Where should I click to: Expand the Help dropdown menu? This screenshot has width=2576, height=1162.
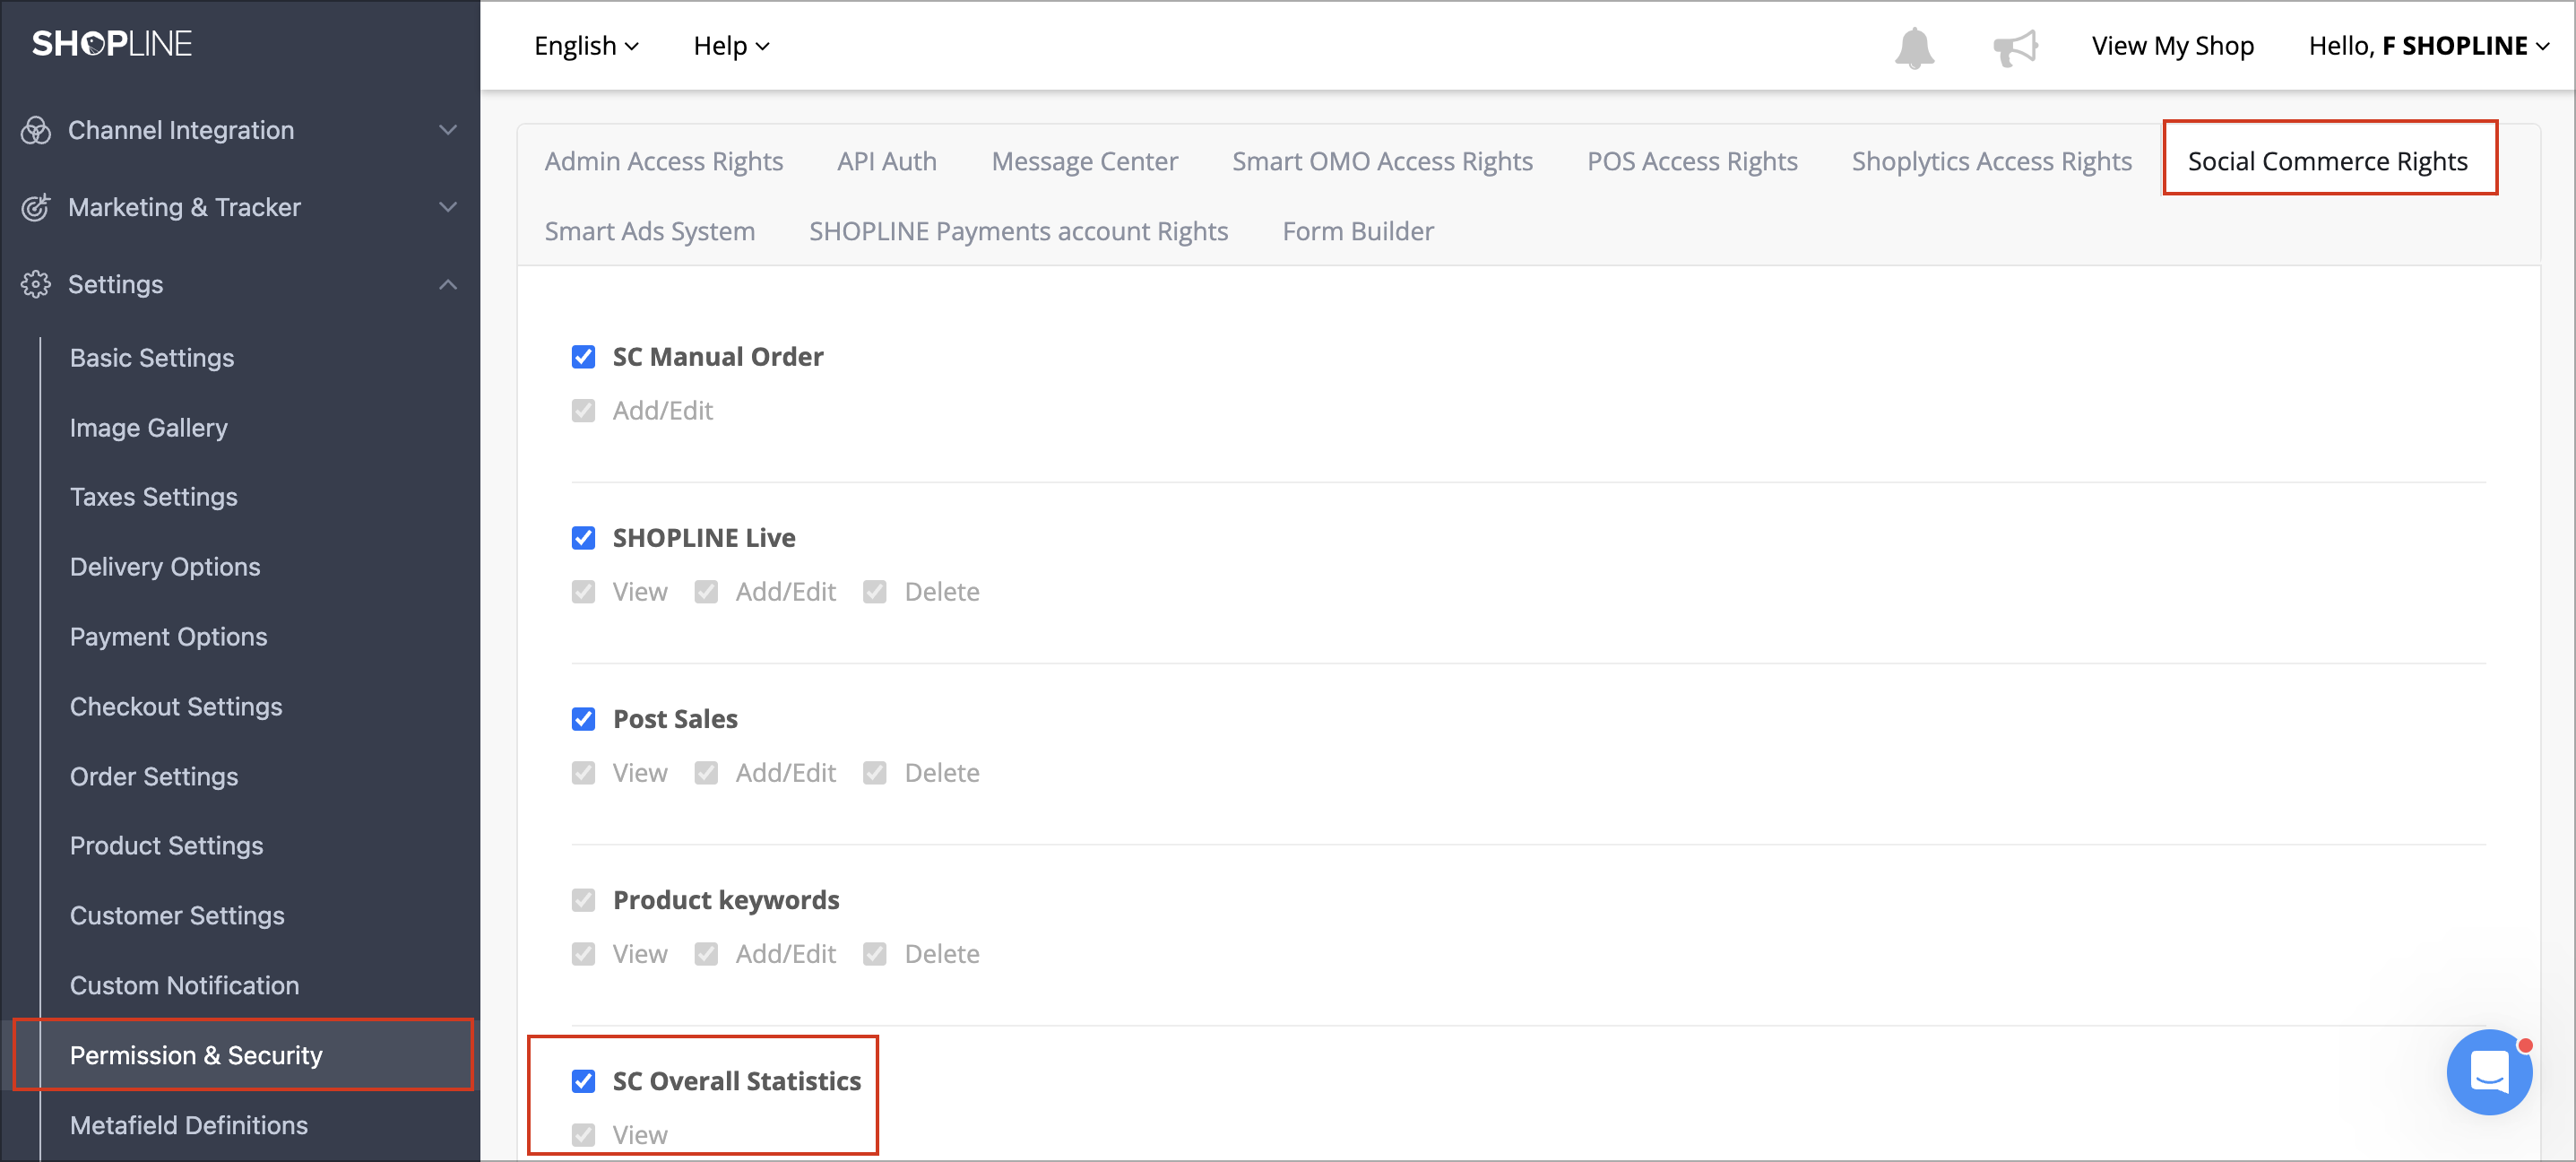tap(731, 46)
